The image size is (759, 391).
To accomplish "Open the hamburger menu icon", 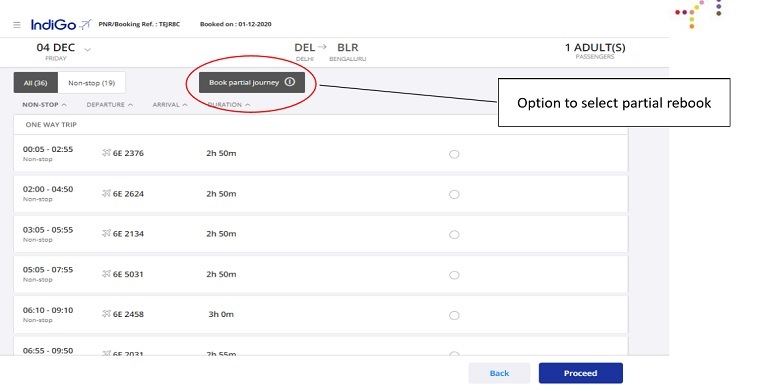I will [x=17, y=25].
